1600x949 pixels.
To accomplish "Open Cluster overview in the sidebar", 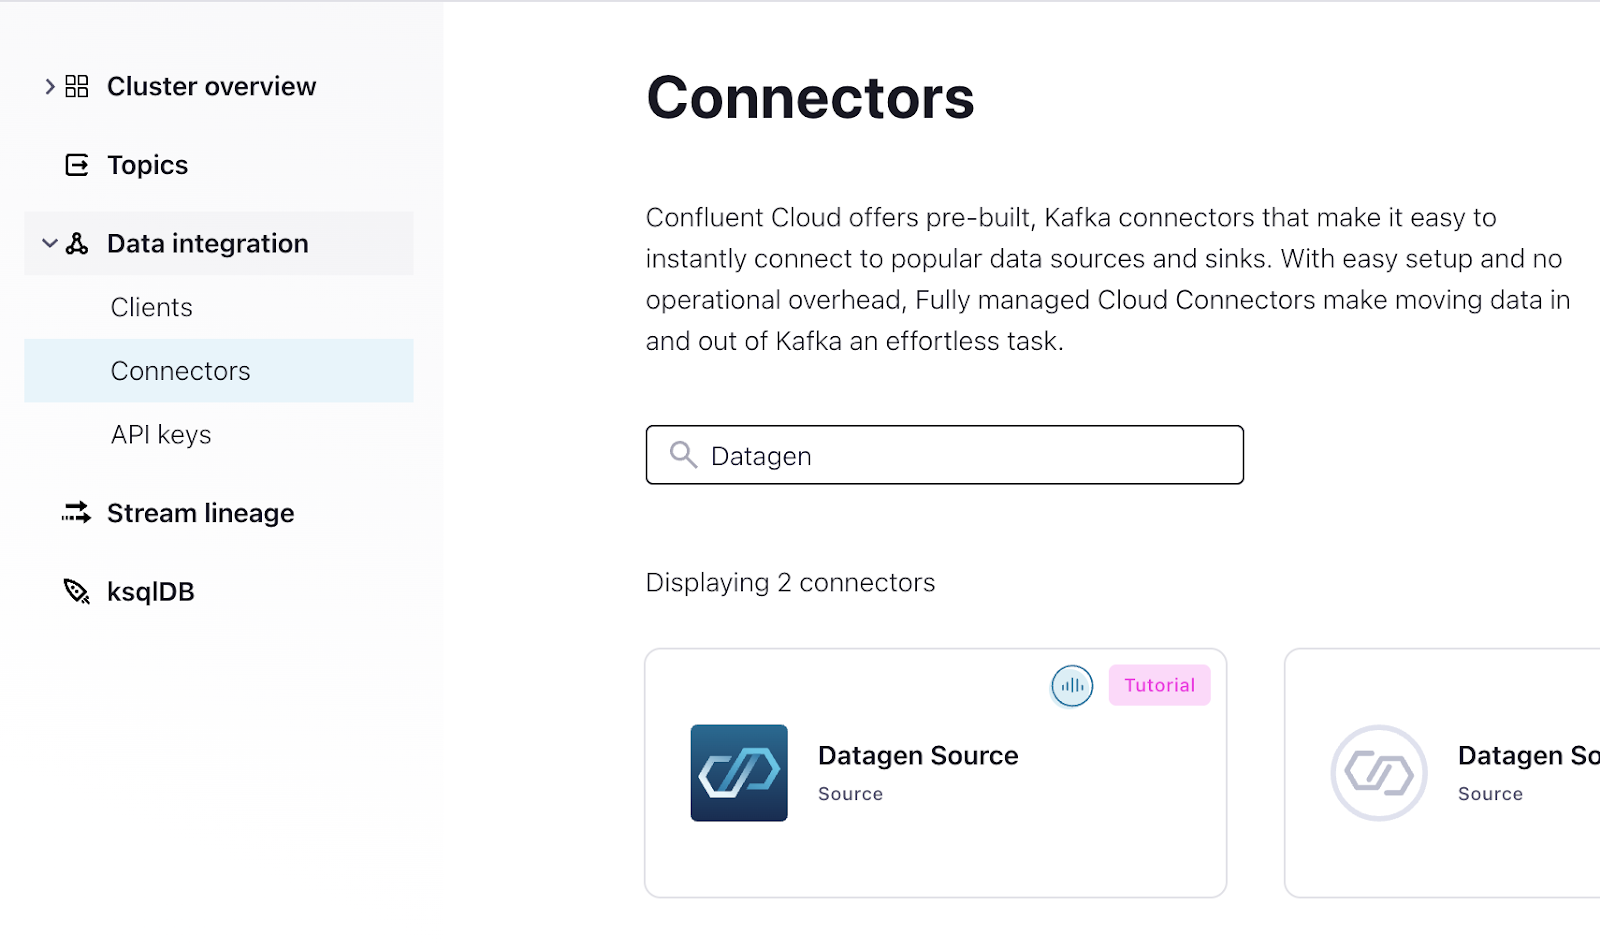I will pyautogui.click(x=211, y=87).
